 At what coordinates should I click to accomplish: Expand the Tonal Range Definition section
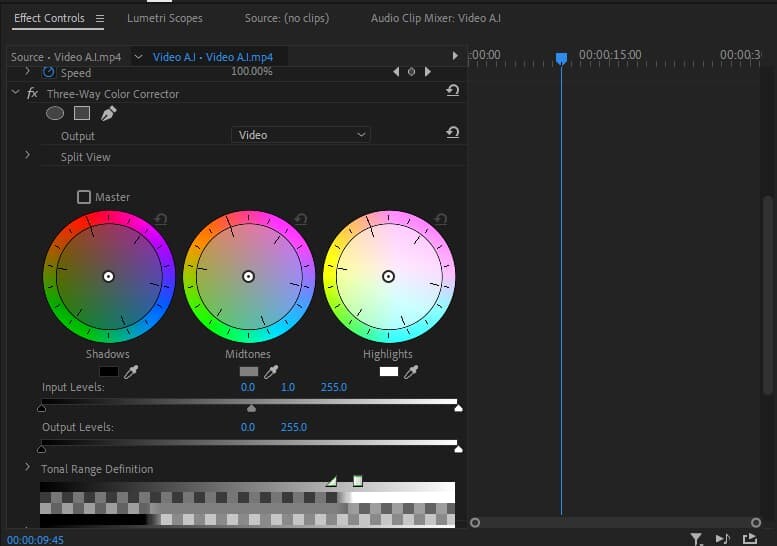pos(28,468)
